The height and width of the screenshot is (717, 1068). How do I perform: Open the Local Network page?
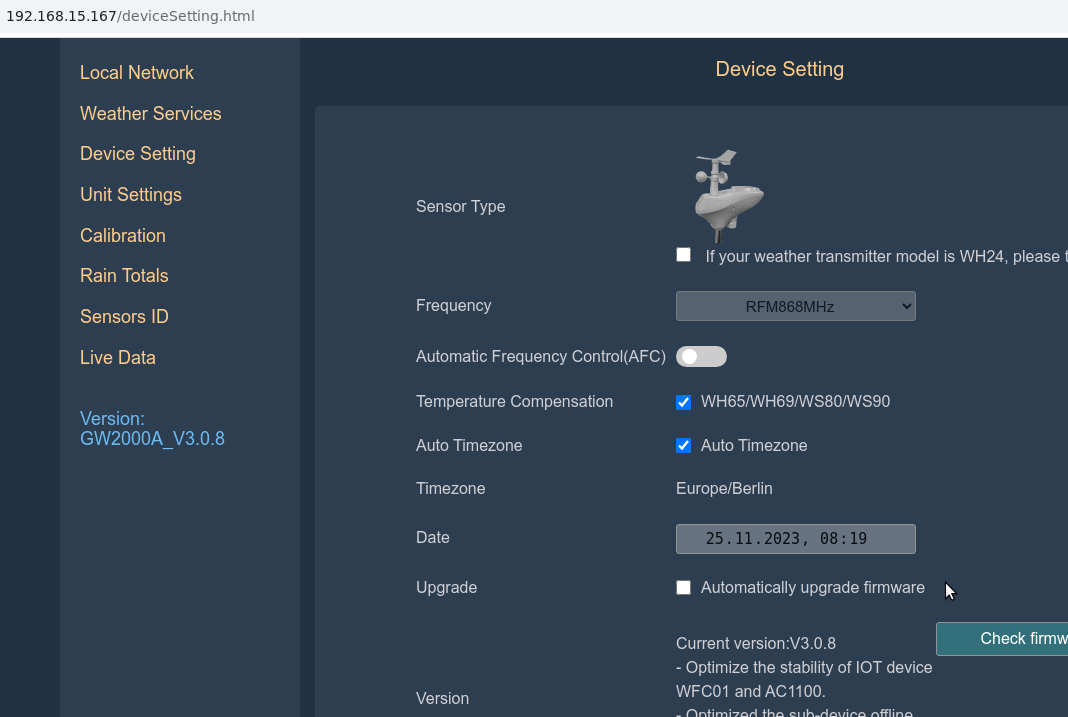click(136, 73)
